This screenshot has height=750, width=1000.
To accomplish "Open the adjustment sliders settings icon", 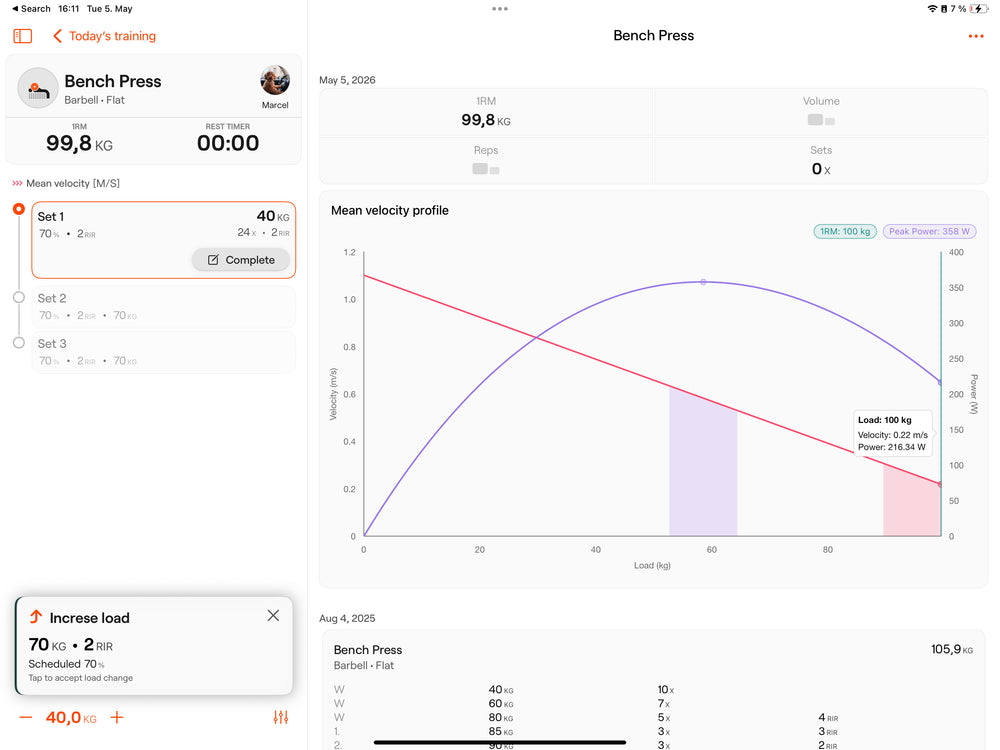I will coord(281,717).
